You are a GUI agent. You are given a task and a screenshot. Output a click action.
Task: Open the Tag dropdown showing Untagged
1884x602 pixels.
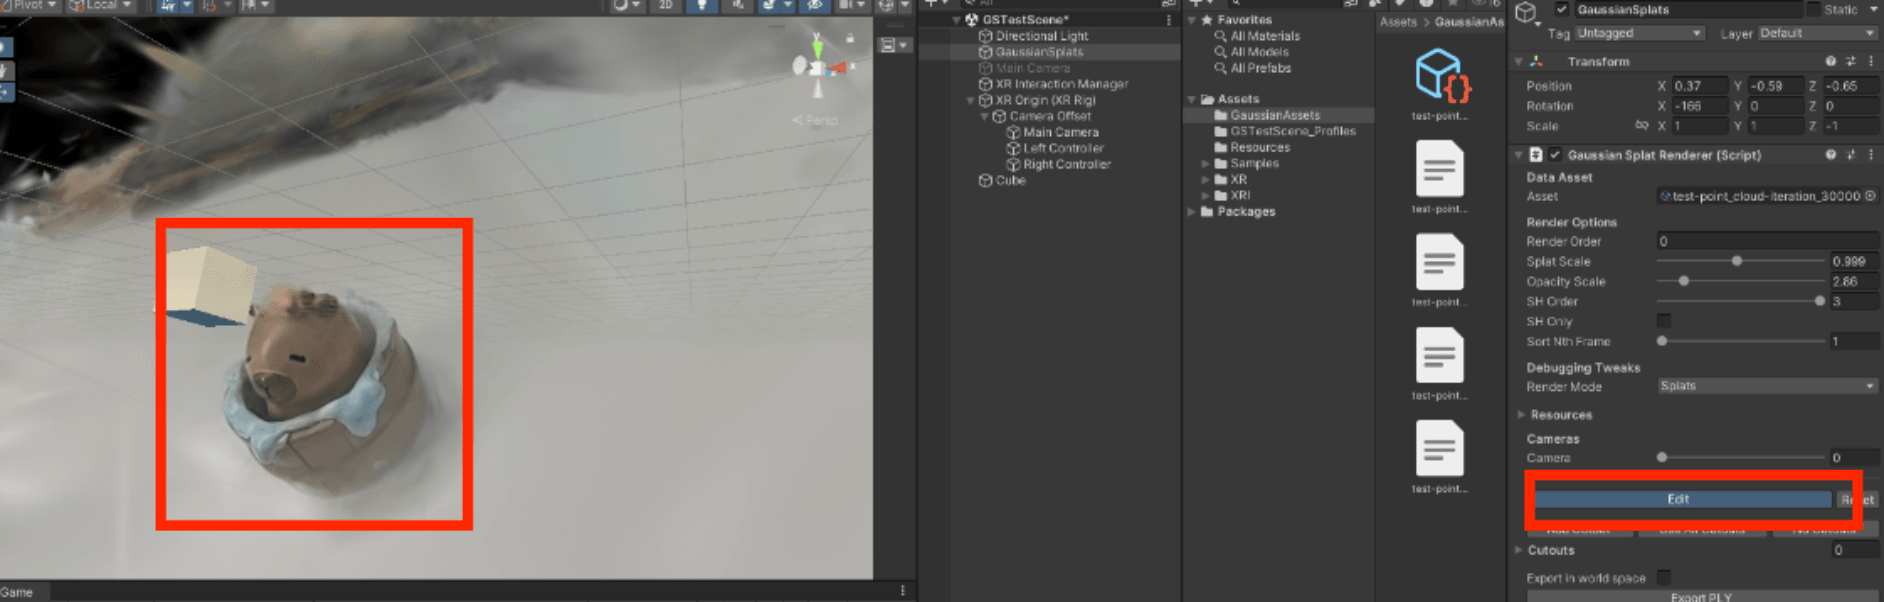tap(1639, 33)
